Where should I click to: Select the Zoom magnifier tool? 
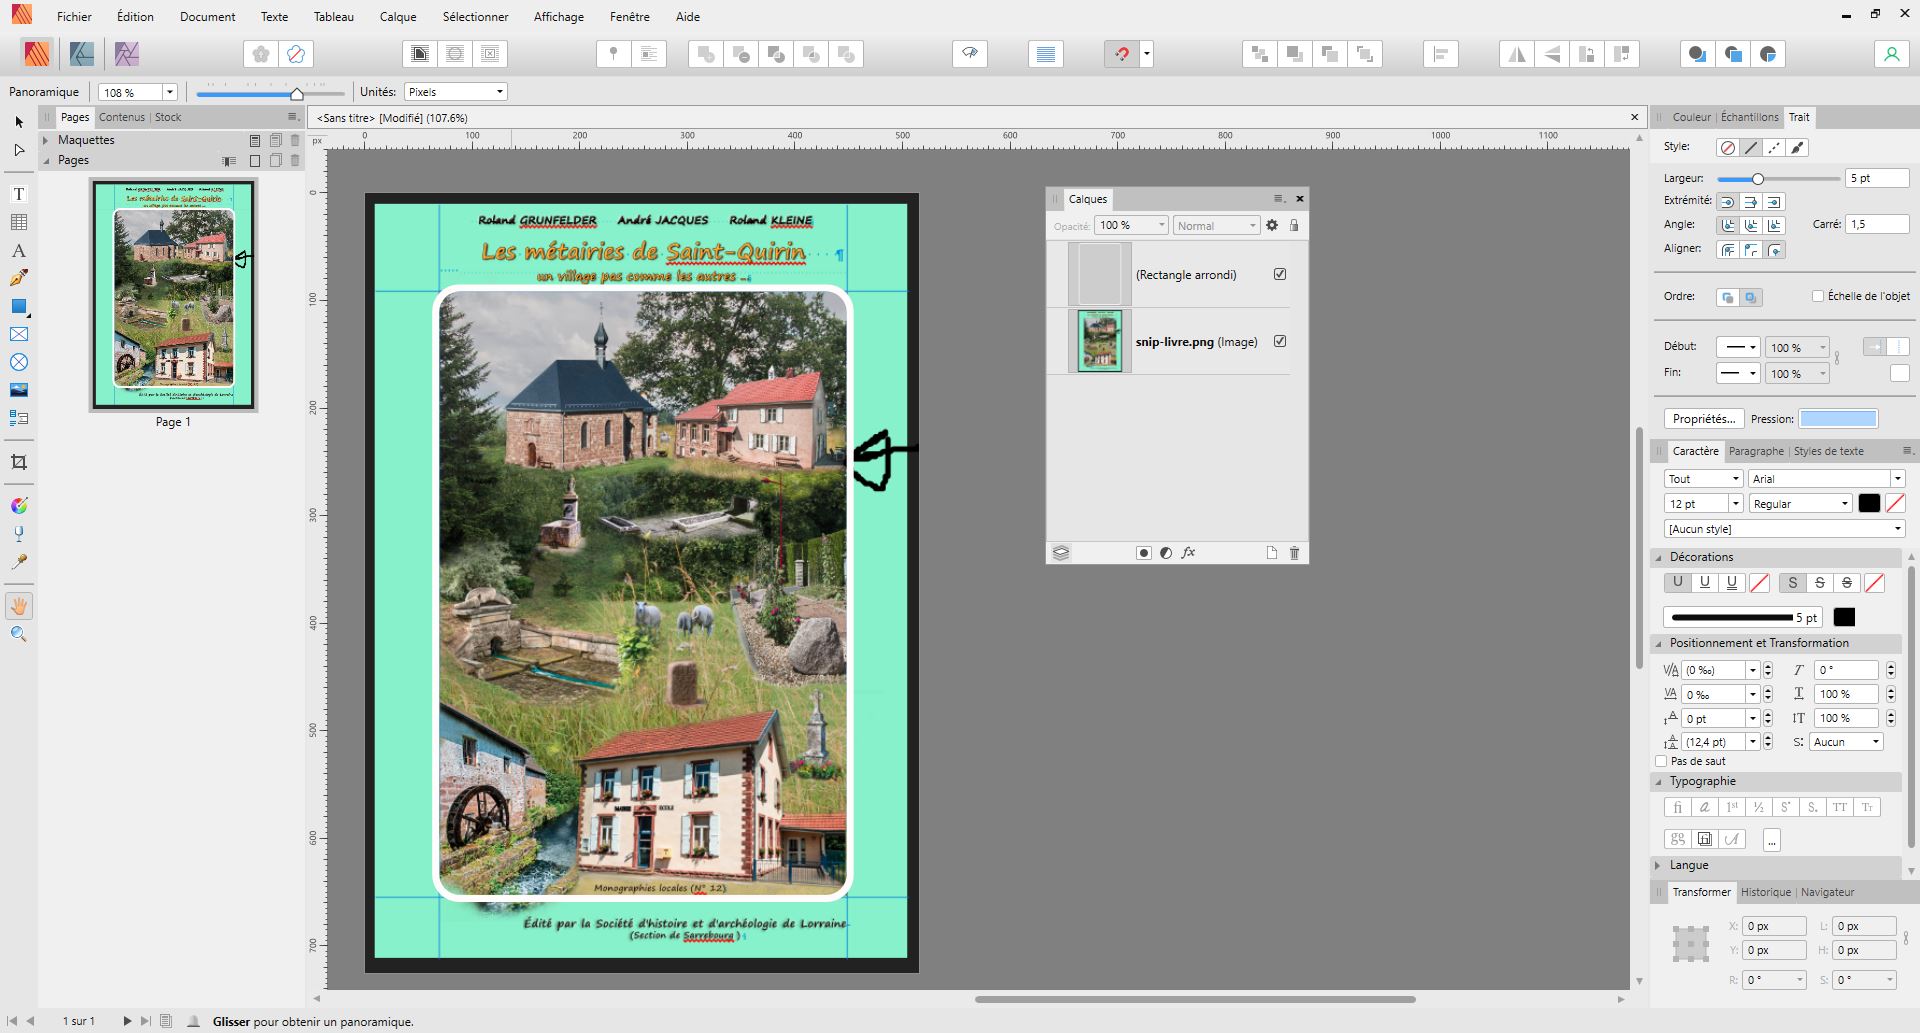click(x=19, y=634)
